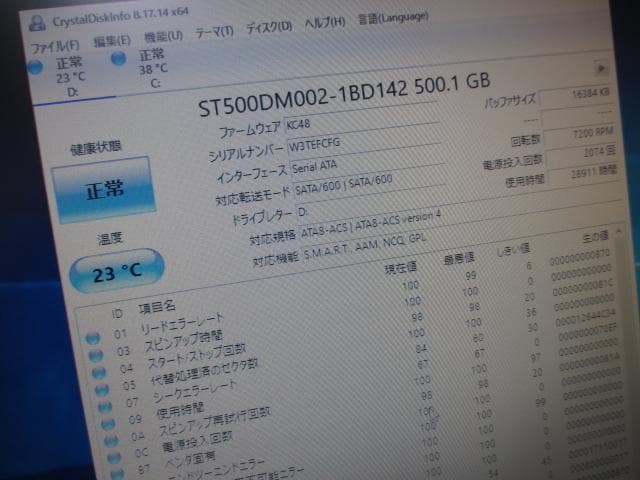The height and width of the screenshot is (480, 640).
Task: Click the 生の値 column header
Action: click(595, 237)
